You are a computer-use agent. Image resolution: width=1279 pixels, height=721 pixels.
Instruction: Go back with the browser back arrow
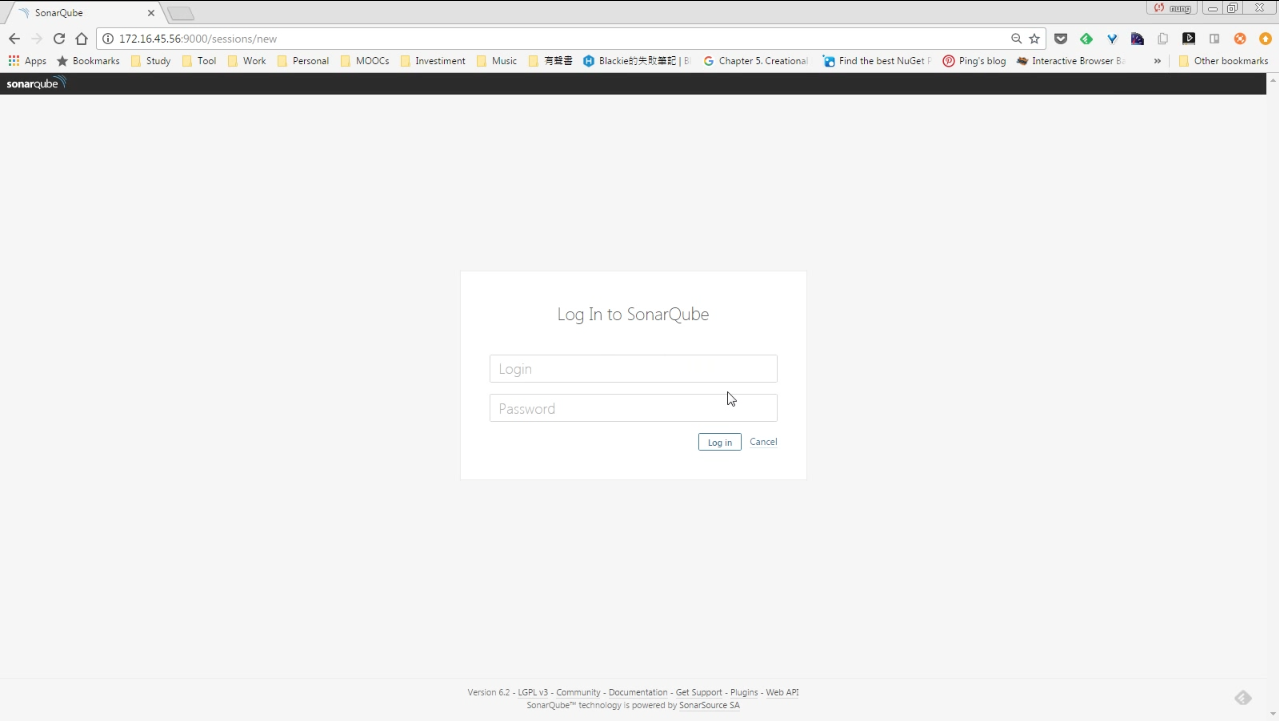point(14,39)
